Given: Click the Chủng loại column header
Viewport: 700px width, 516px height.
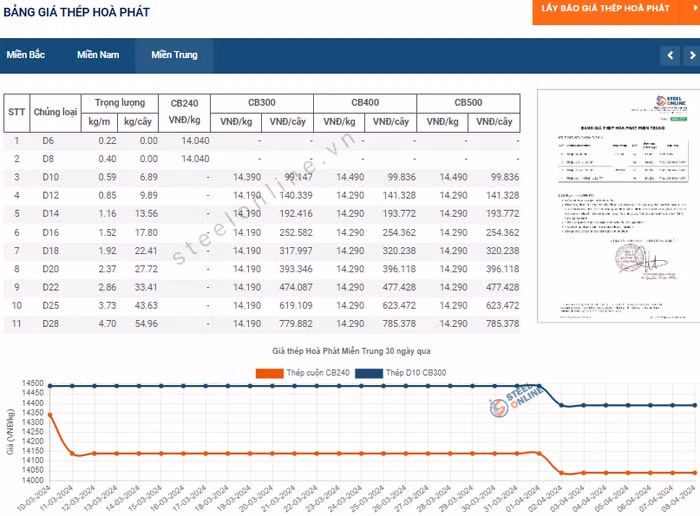Looking at the screenshot, I should [x=55, y=112].
